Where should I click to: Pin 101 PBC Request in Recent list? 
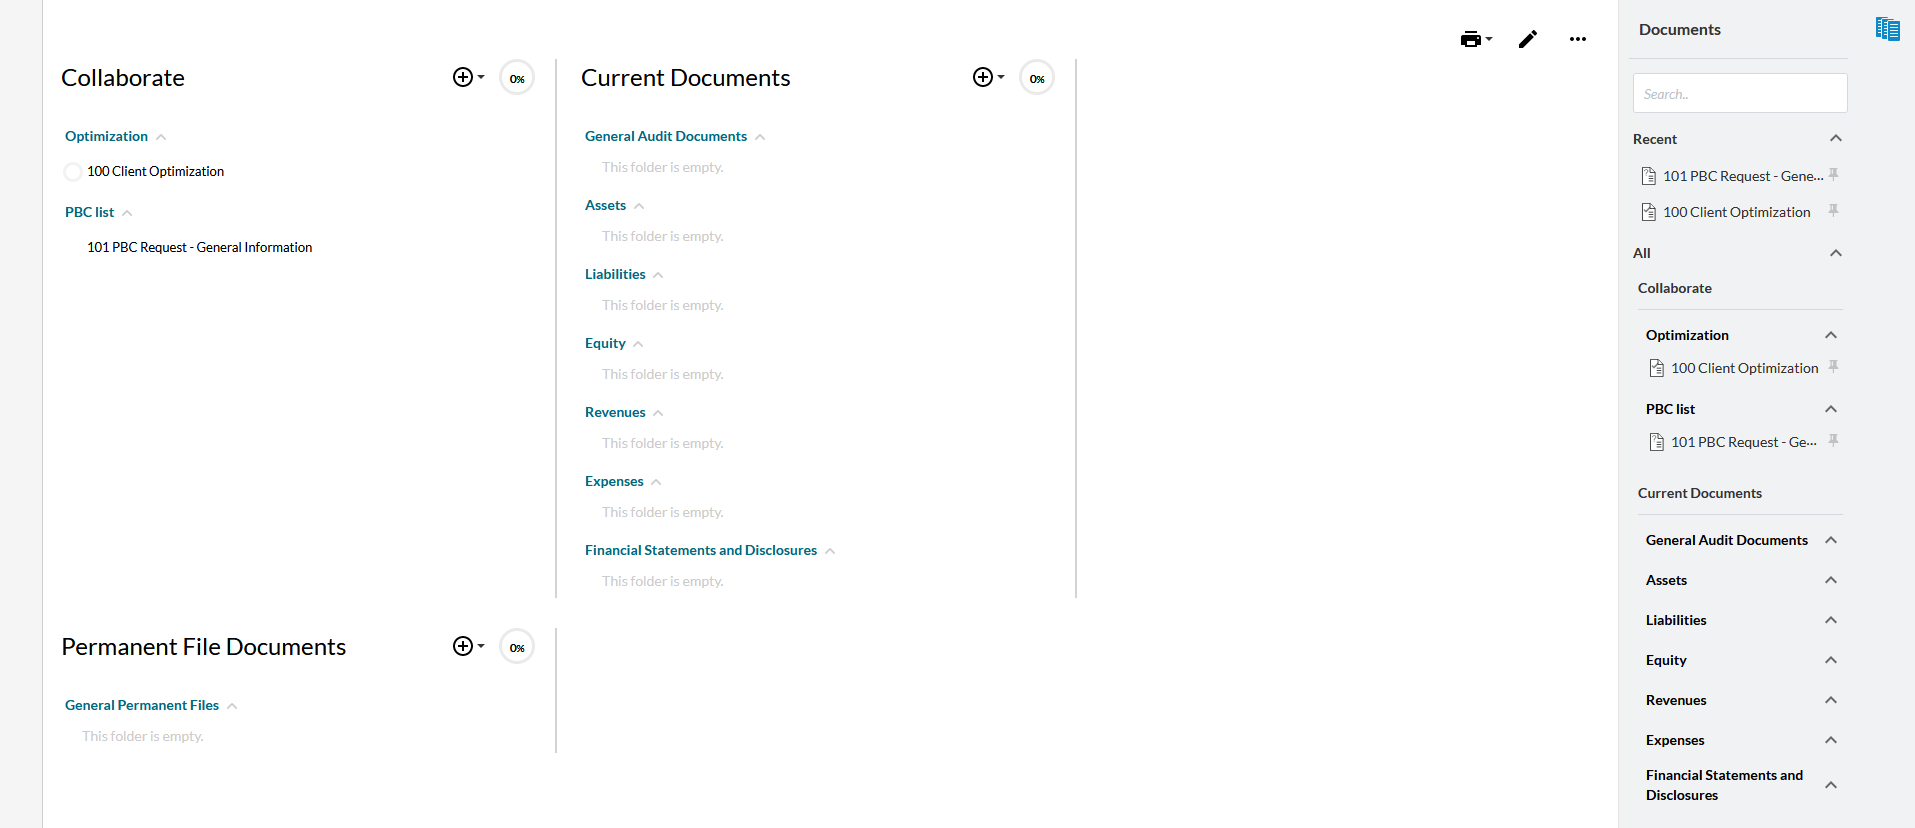tap(1833, 175)
